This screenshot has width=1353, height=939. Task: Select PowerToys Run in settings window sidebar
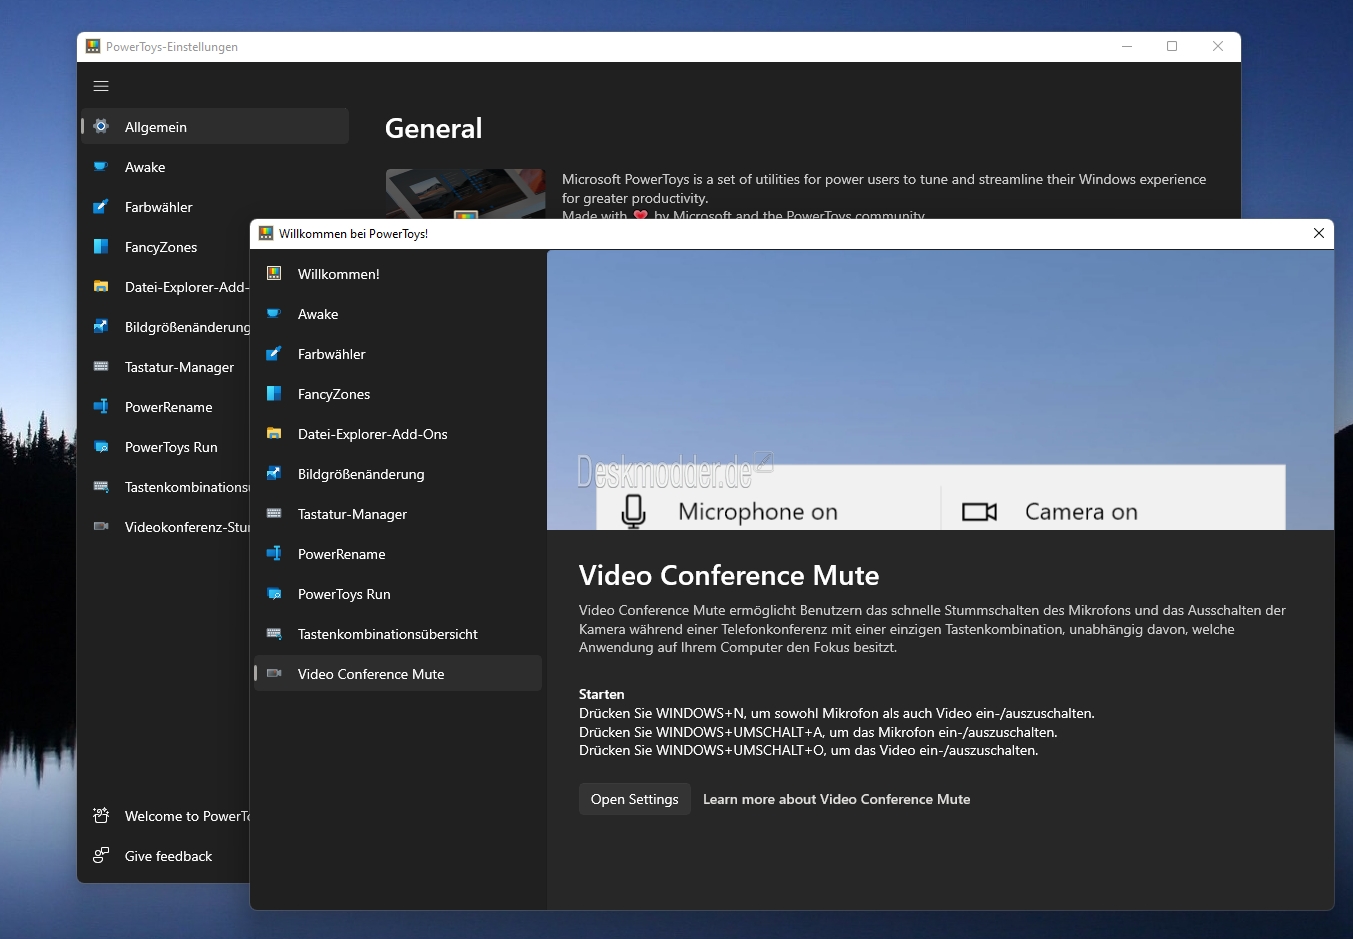(166, 447)
